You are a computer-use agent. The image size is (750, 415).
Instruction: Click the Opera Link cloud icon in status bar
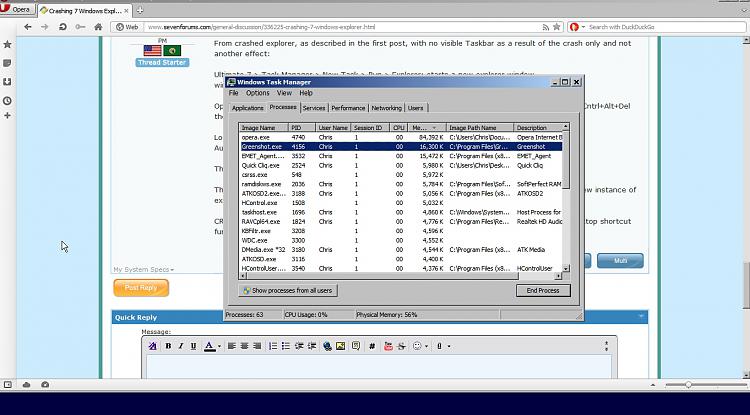point(27,384)
